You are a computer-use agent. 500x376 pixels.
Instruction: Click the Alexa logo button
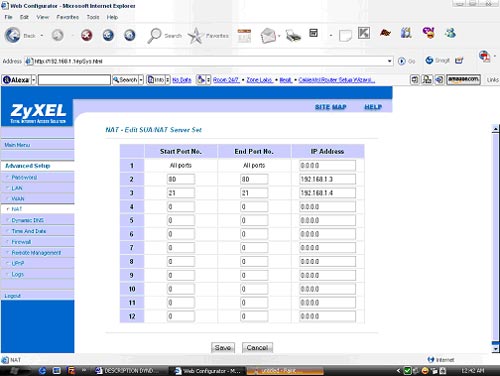pos(16,80)
